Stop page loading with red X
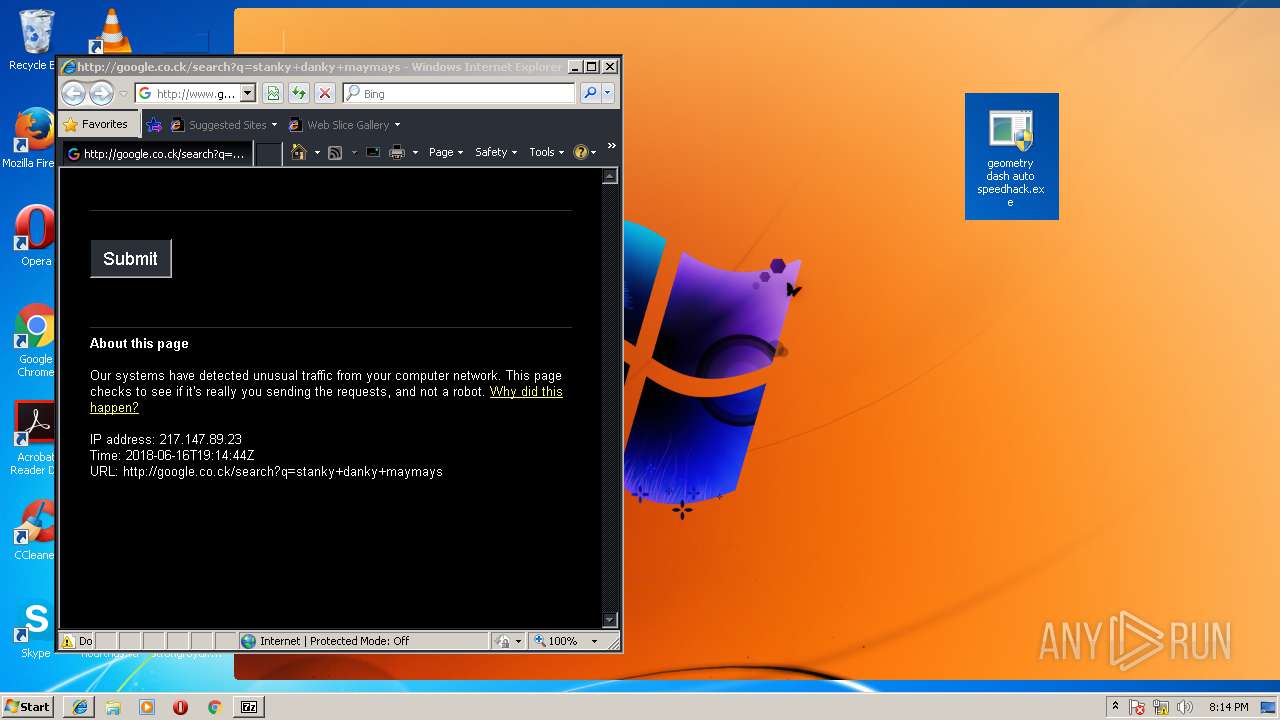 point(325,93)
